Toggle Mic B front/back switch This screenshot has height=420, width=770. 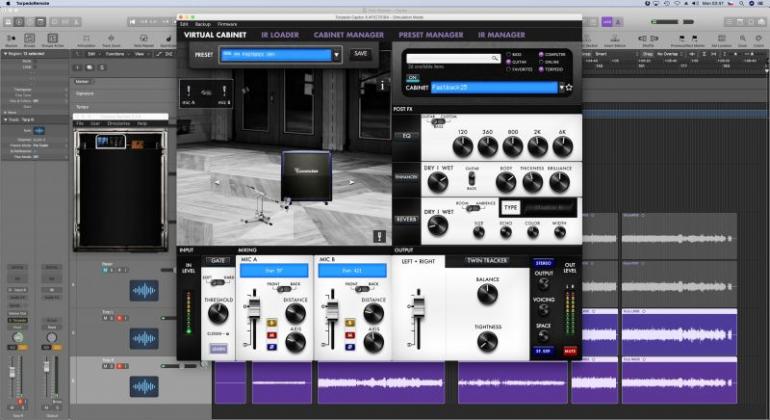[x=362, y=289]
